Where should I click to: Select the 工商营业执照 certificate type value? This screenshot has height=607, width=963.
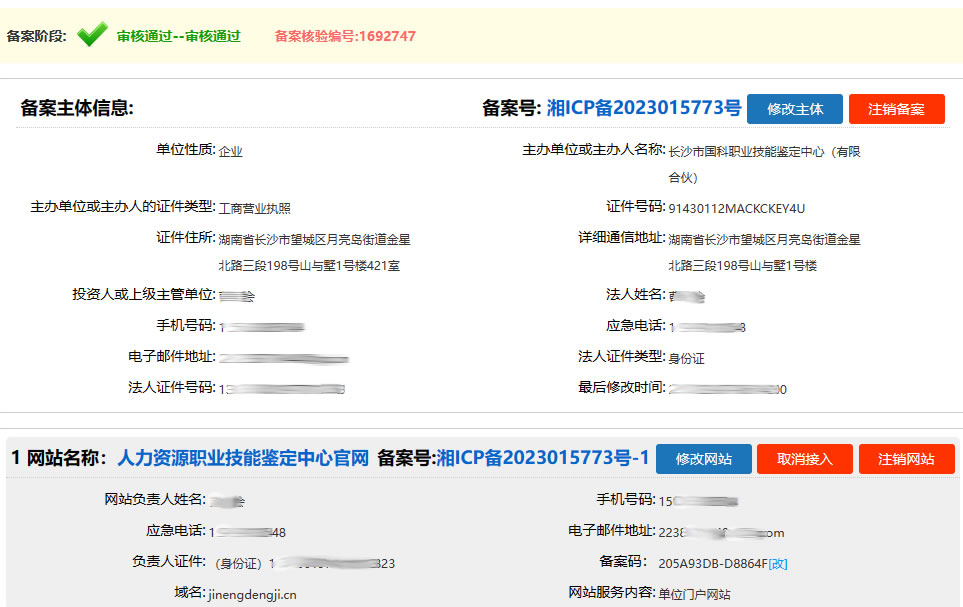[x=255, y=208]
